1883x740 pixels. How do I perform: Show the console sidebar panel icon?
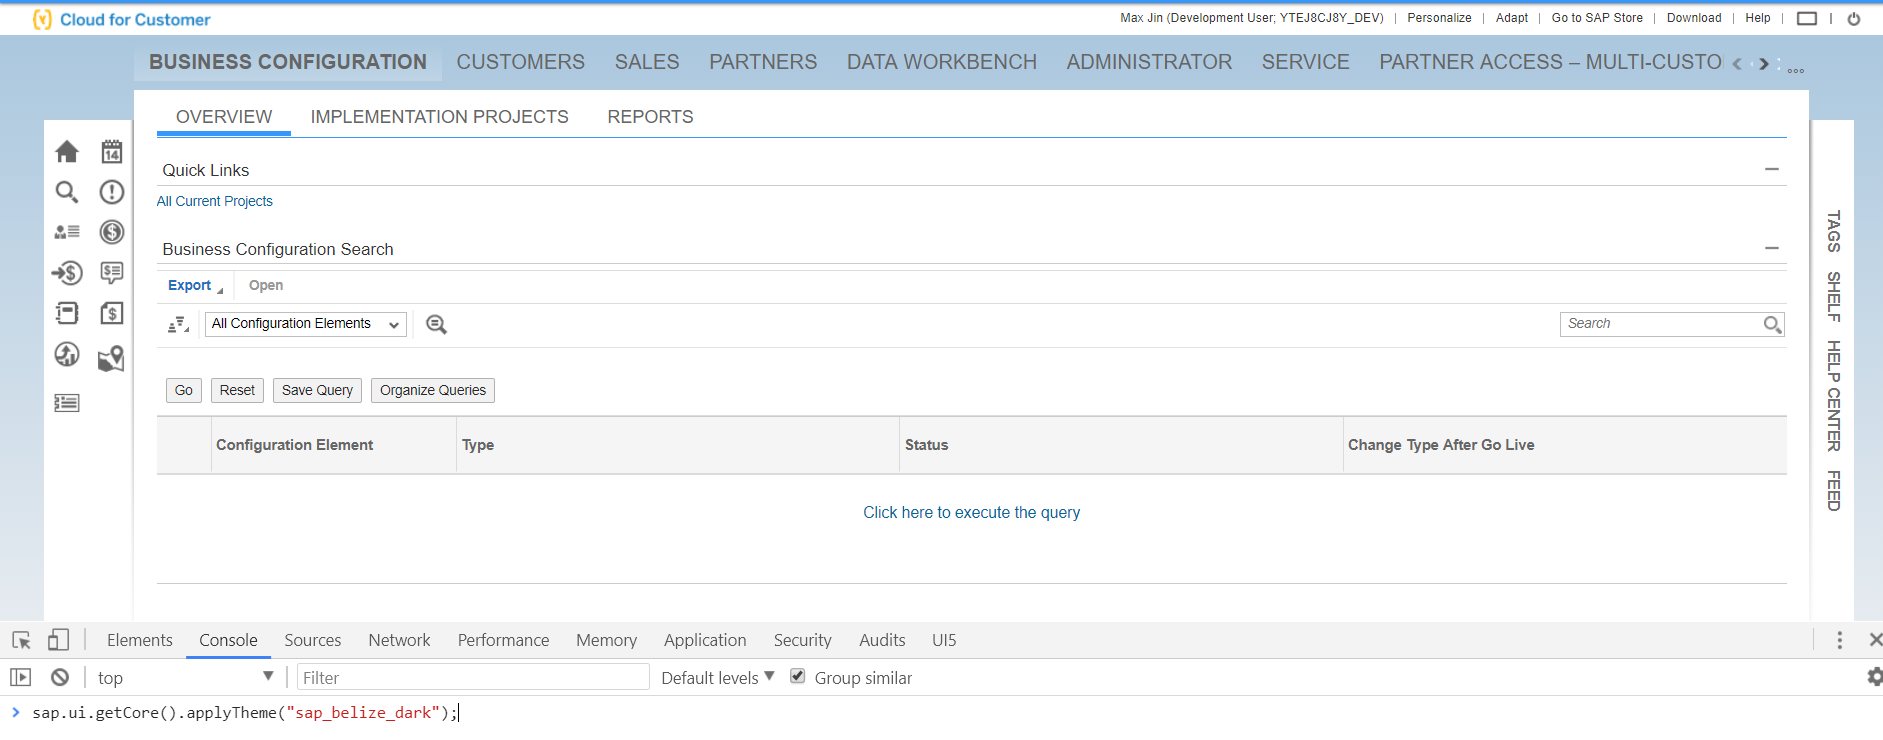tap(20, 677)
